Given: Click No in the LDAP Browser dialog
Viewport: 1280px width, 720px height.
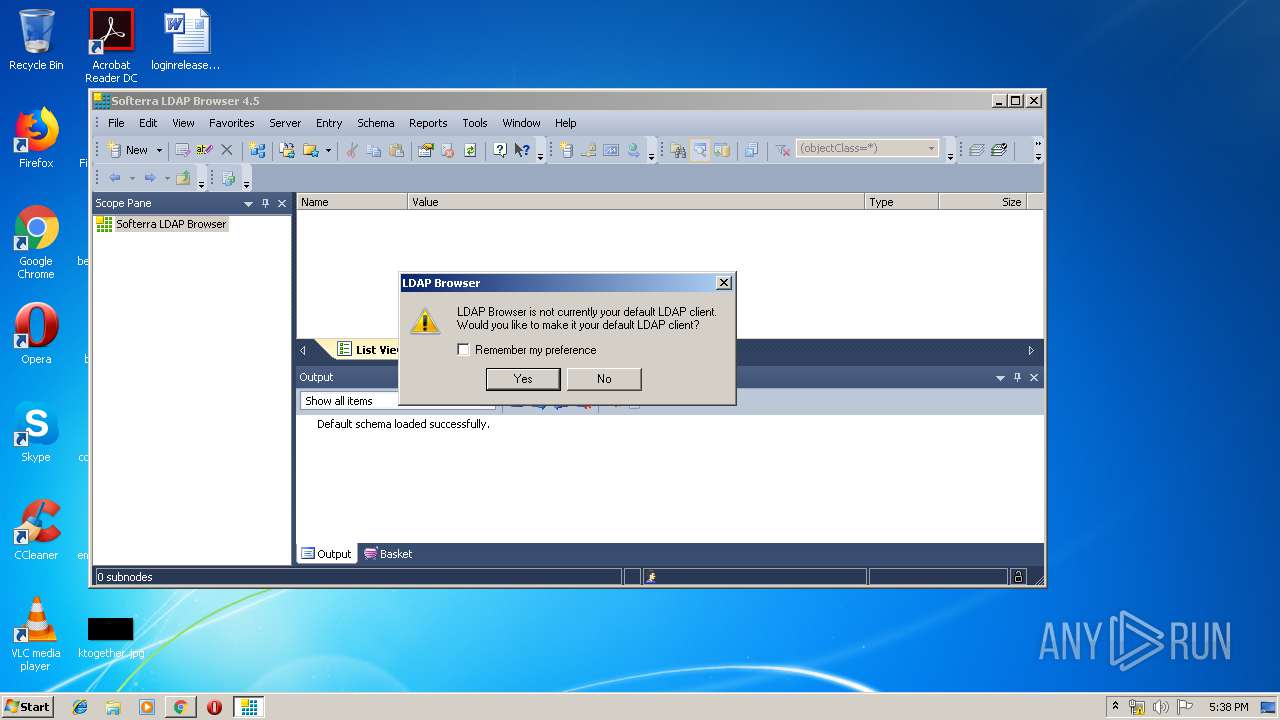Looking at the screenshot, I should pos(604,379).
